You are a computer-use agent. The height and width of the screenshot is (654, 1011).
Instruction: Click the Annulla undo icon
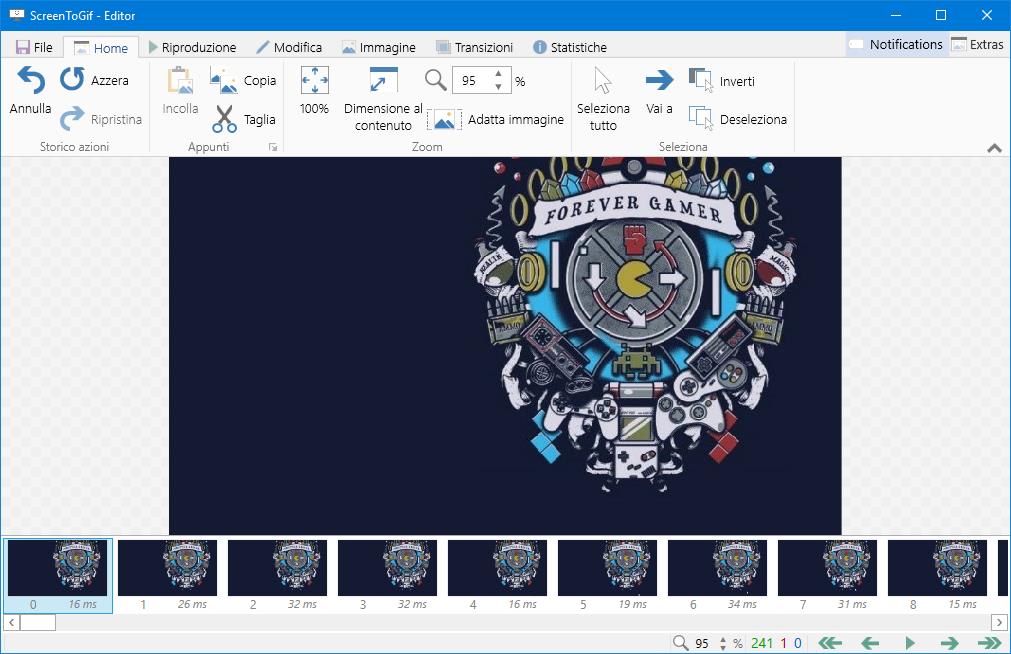[30, 81]
